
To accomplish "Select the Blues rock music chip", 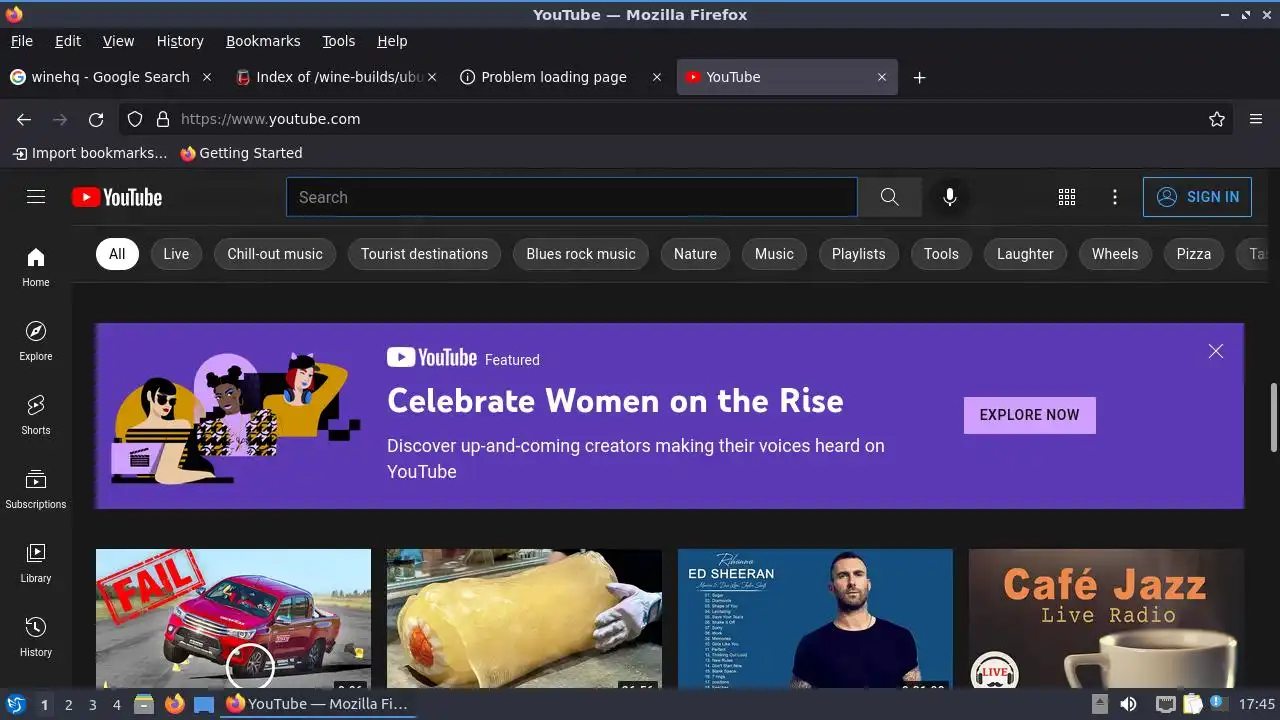I will 581,254.
